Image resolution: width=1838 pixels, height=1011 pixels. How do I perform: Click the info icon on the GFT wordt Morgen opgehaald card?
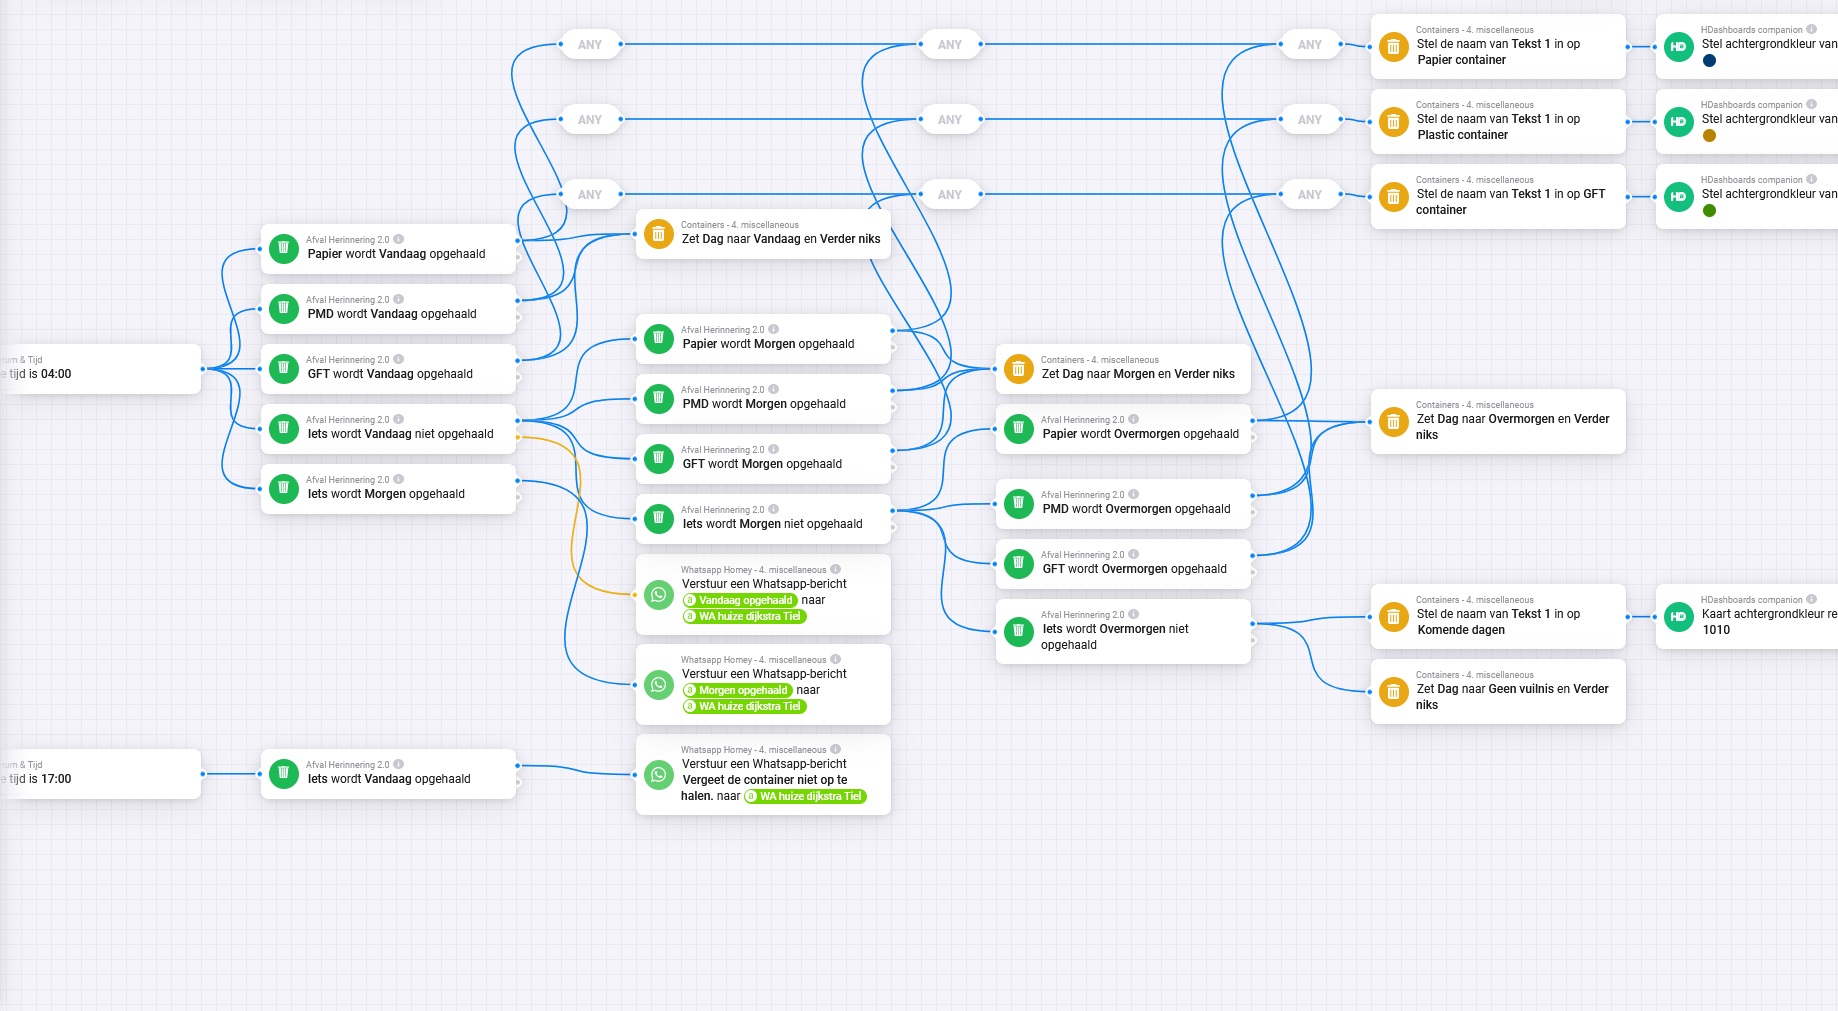click(x=773, y=449)
